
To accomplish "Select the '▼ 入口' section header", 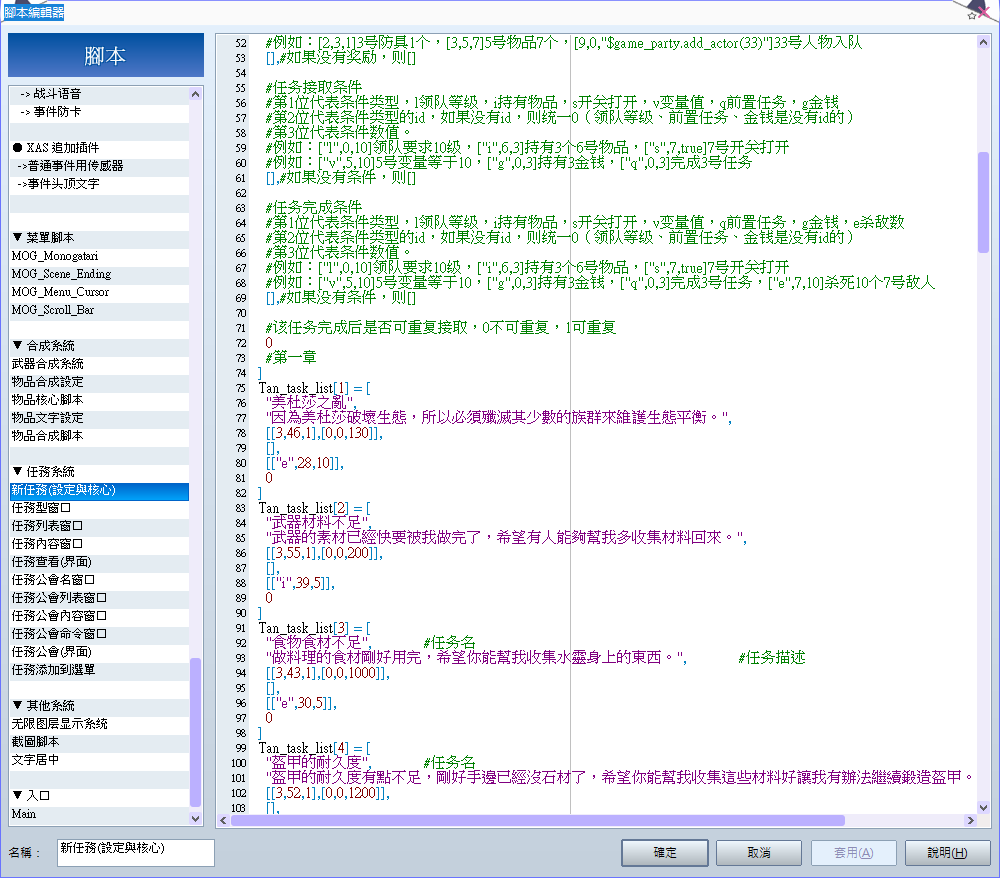I will (99, 796).
